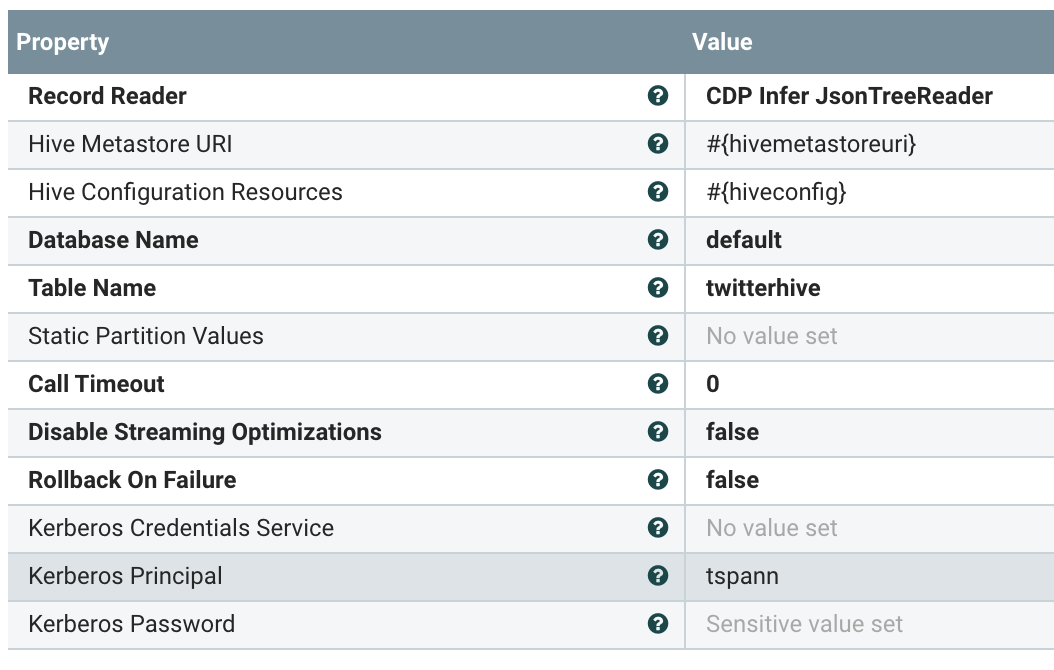Image resolution: width=1054 pixels, height=670 pixels.
Task: Click the Kerberos Credentials Service help icon
Action: [657, 528]
